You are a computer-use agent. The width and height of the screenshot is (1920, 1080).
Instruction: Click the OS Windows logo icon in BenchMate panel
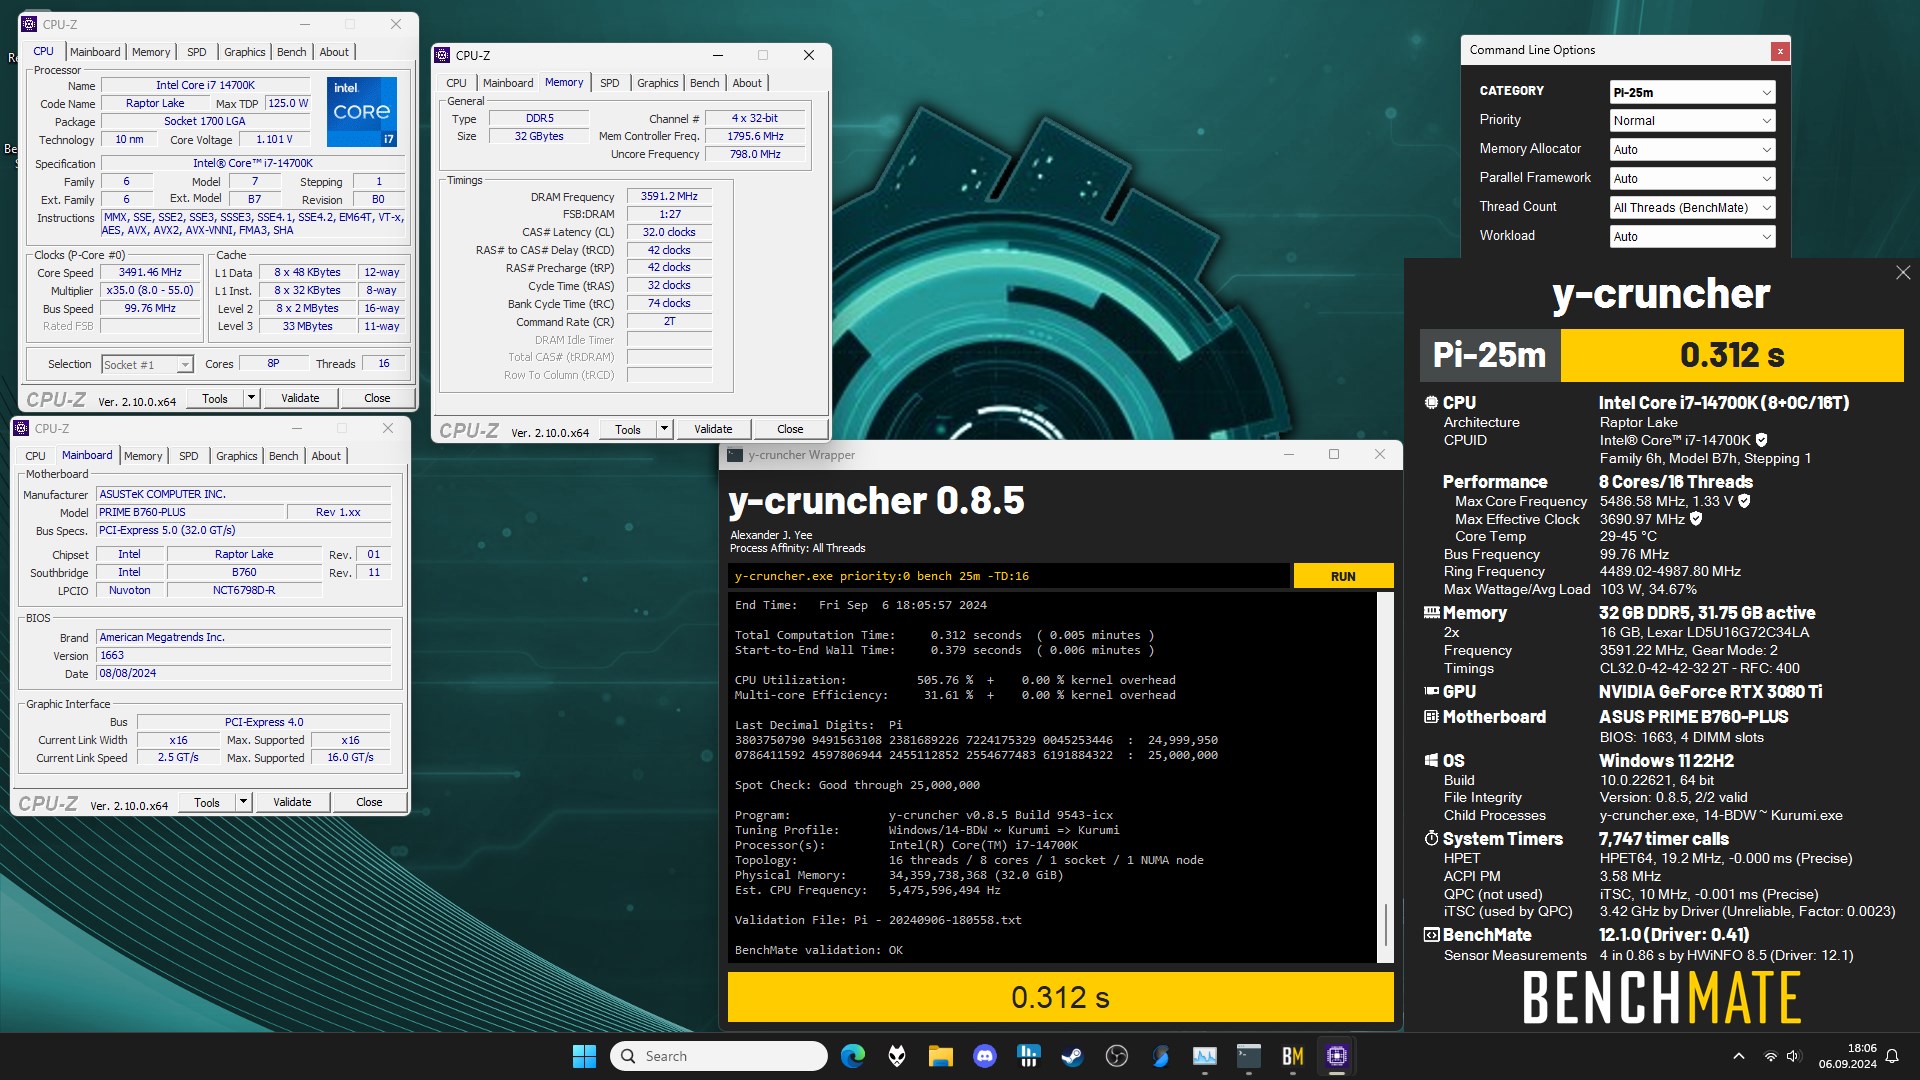1431,761
